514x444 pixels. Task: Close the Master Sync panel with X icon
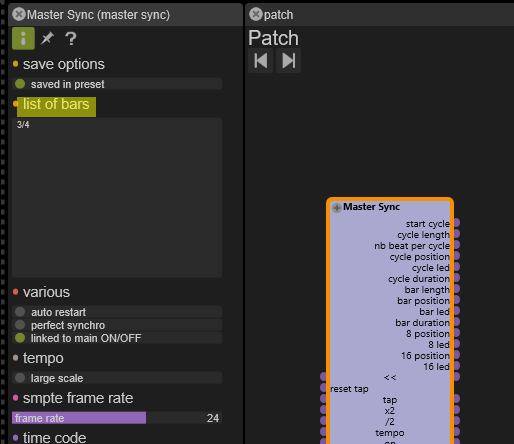pos(19,14)
